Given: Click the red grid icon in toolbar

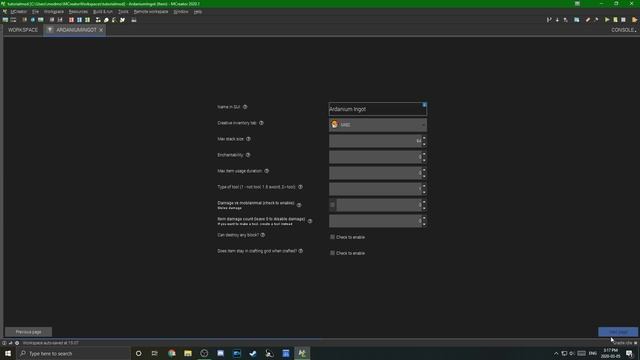Looking at the screenshot, I should (x=71, y=20).
